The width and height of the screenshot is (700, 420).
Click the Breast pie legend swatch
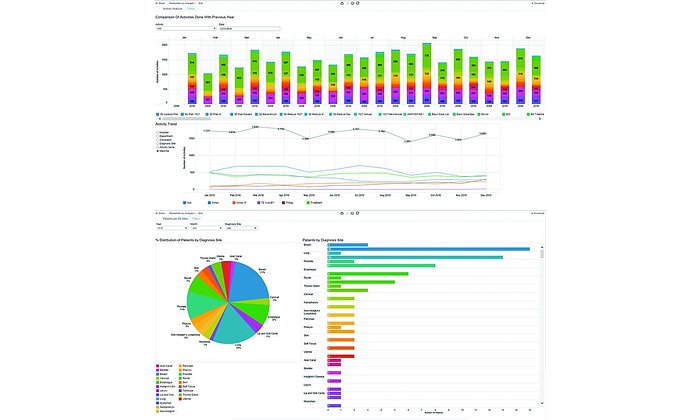point(158,374)
